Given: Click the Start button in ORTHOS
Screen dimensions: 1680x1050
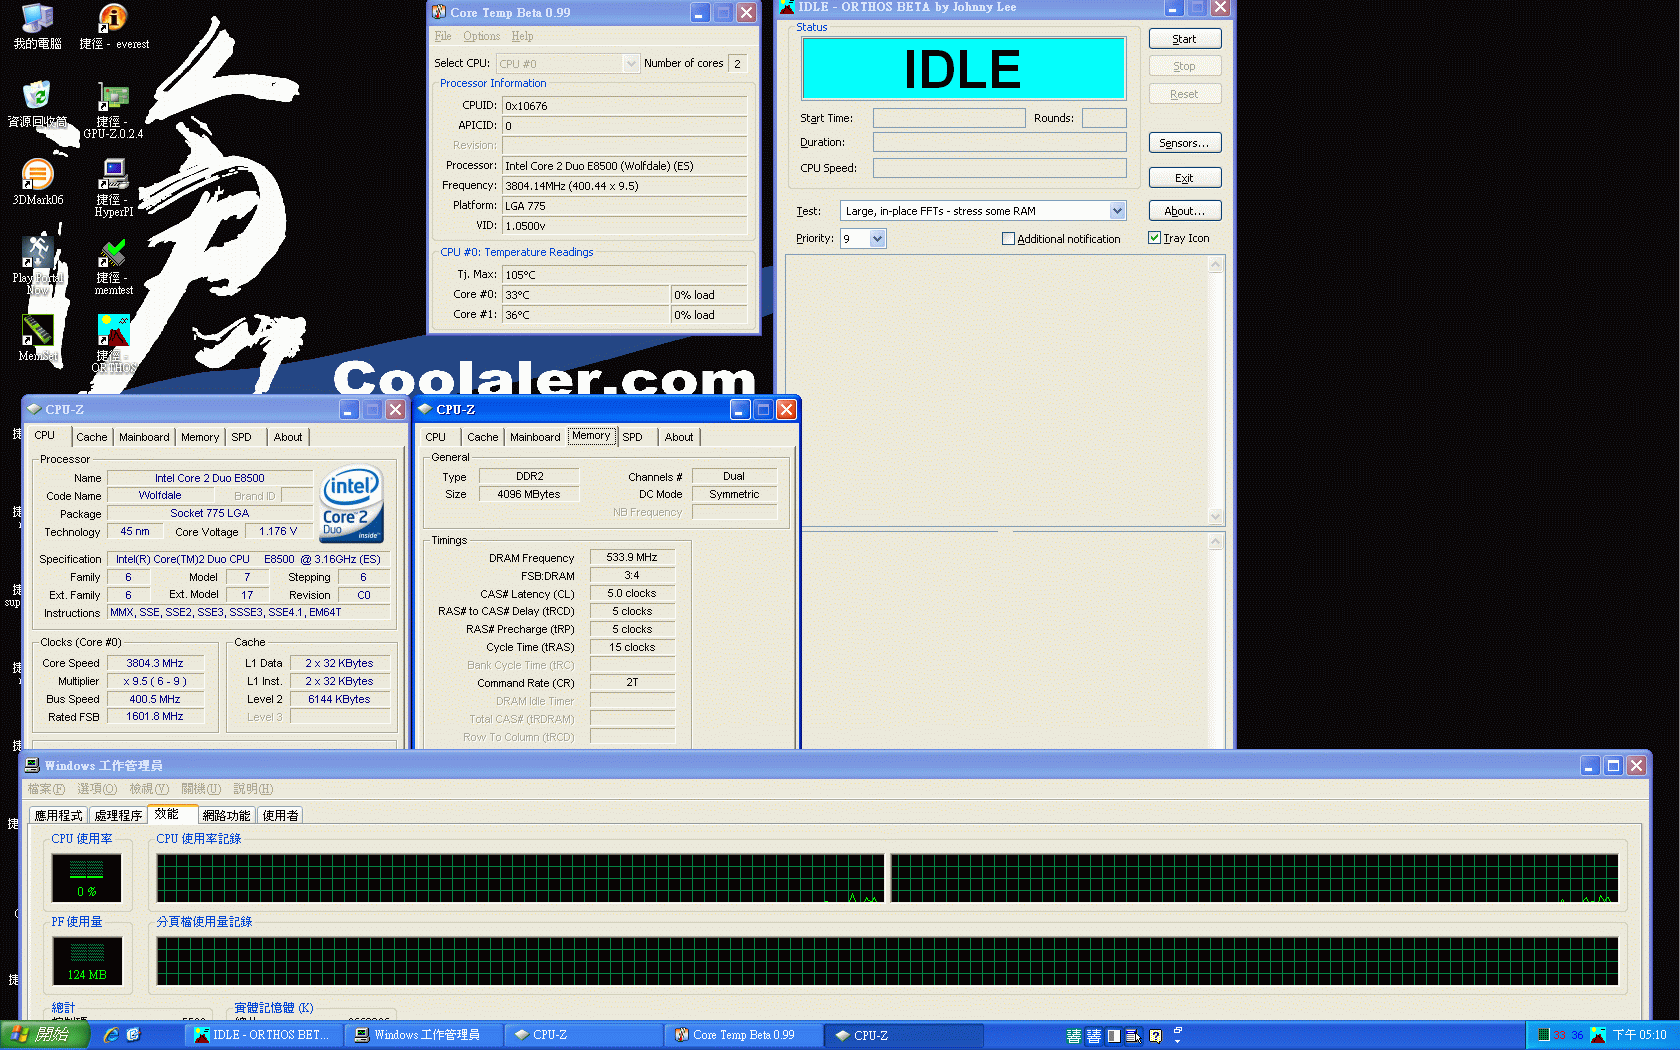Looking at the screenshot, I should point(1184,39).
